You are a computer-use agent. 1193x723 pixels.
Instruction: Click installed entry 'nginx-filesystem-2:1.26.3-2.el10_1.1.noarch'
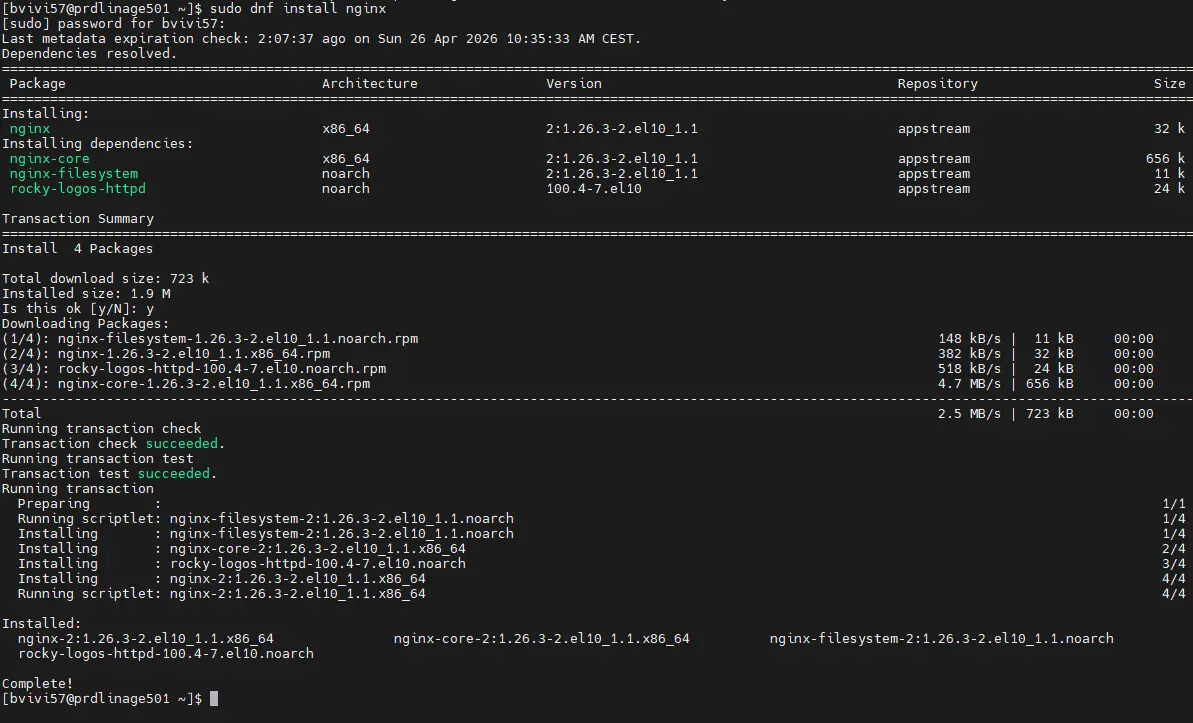click(941, 639)
